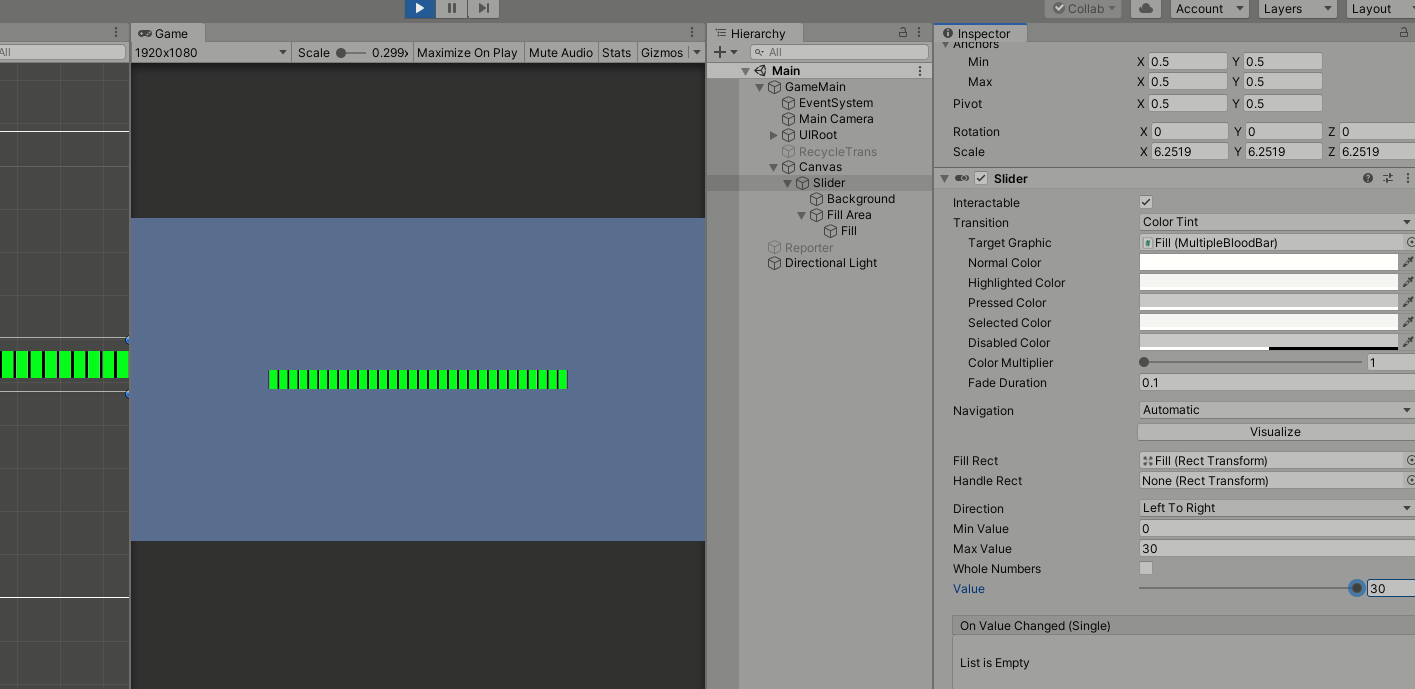Viewport: 1415px width, 689px height.
Task: Open the Transition dropdown showing Color Tint
Action: (1275, 222)
